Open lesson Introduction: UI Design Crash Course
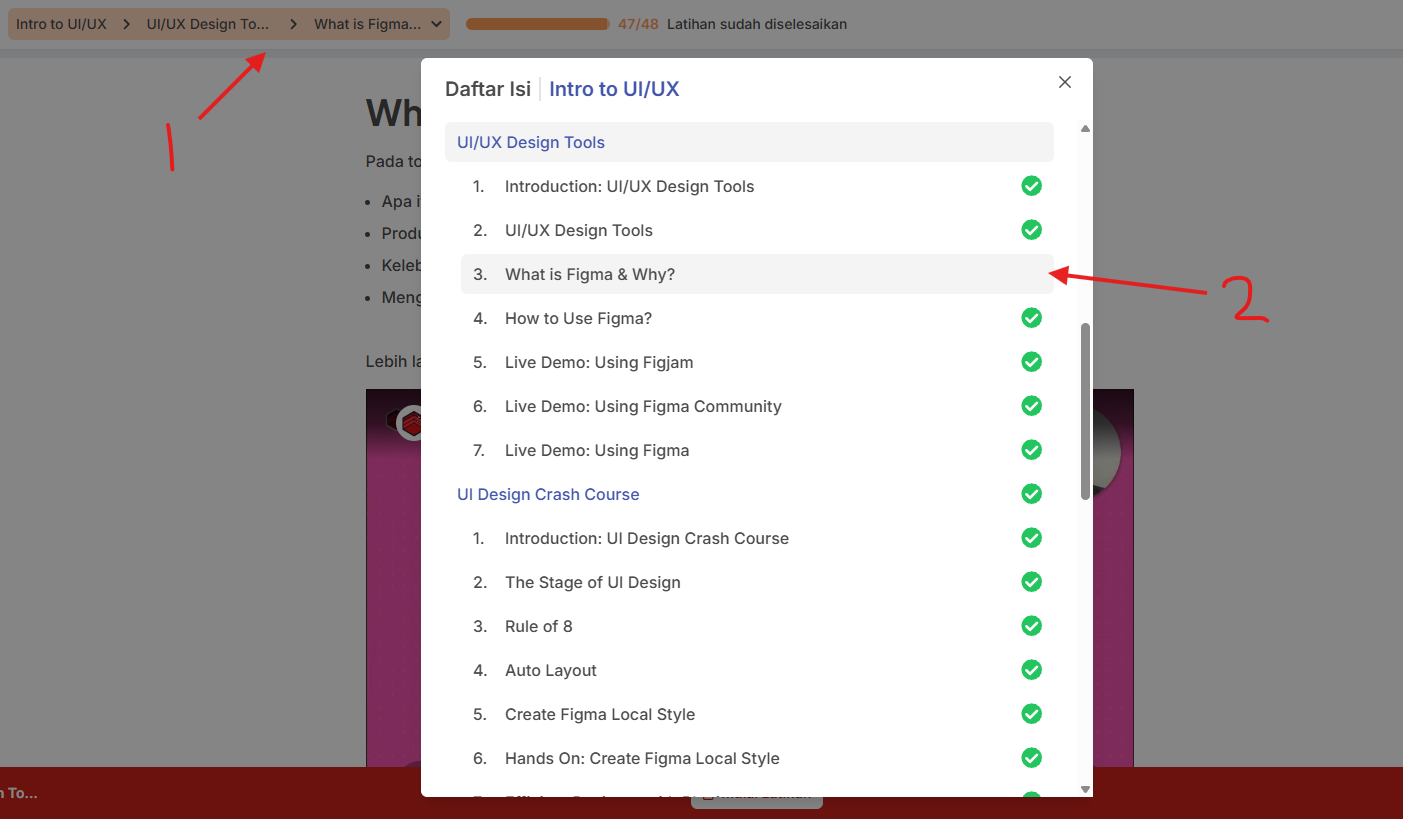The image size is (1403, 819). 757,538
